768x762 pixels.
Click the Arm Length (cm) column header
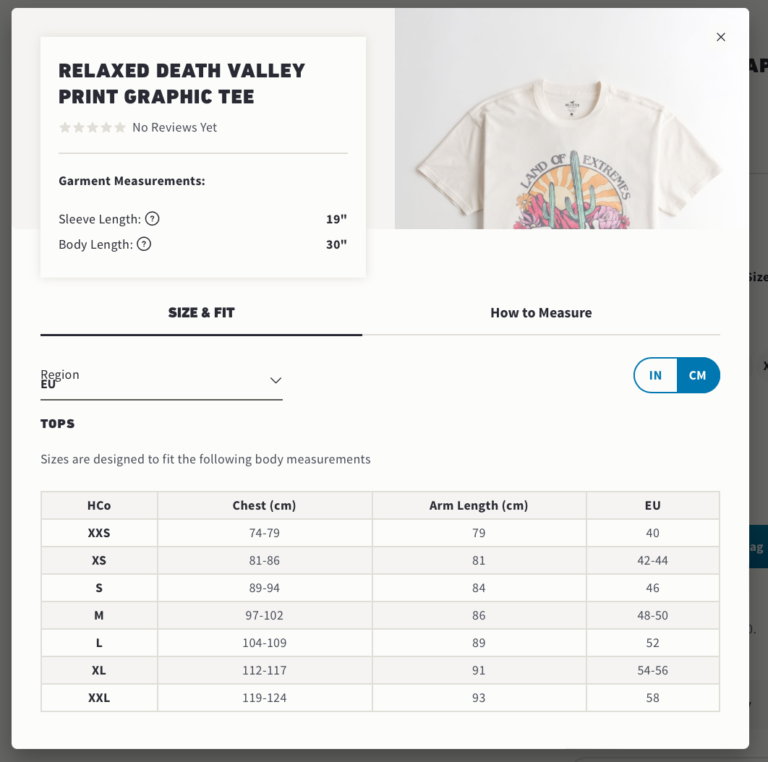tap(479, 506)
